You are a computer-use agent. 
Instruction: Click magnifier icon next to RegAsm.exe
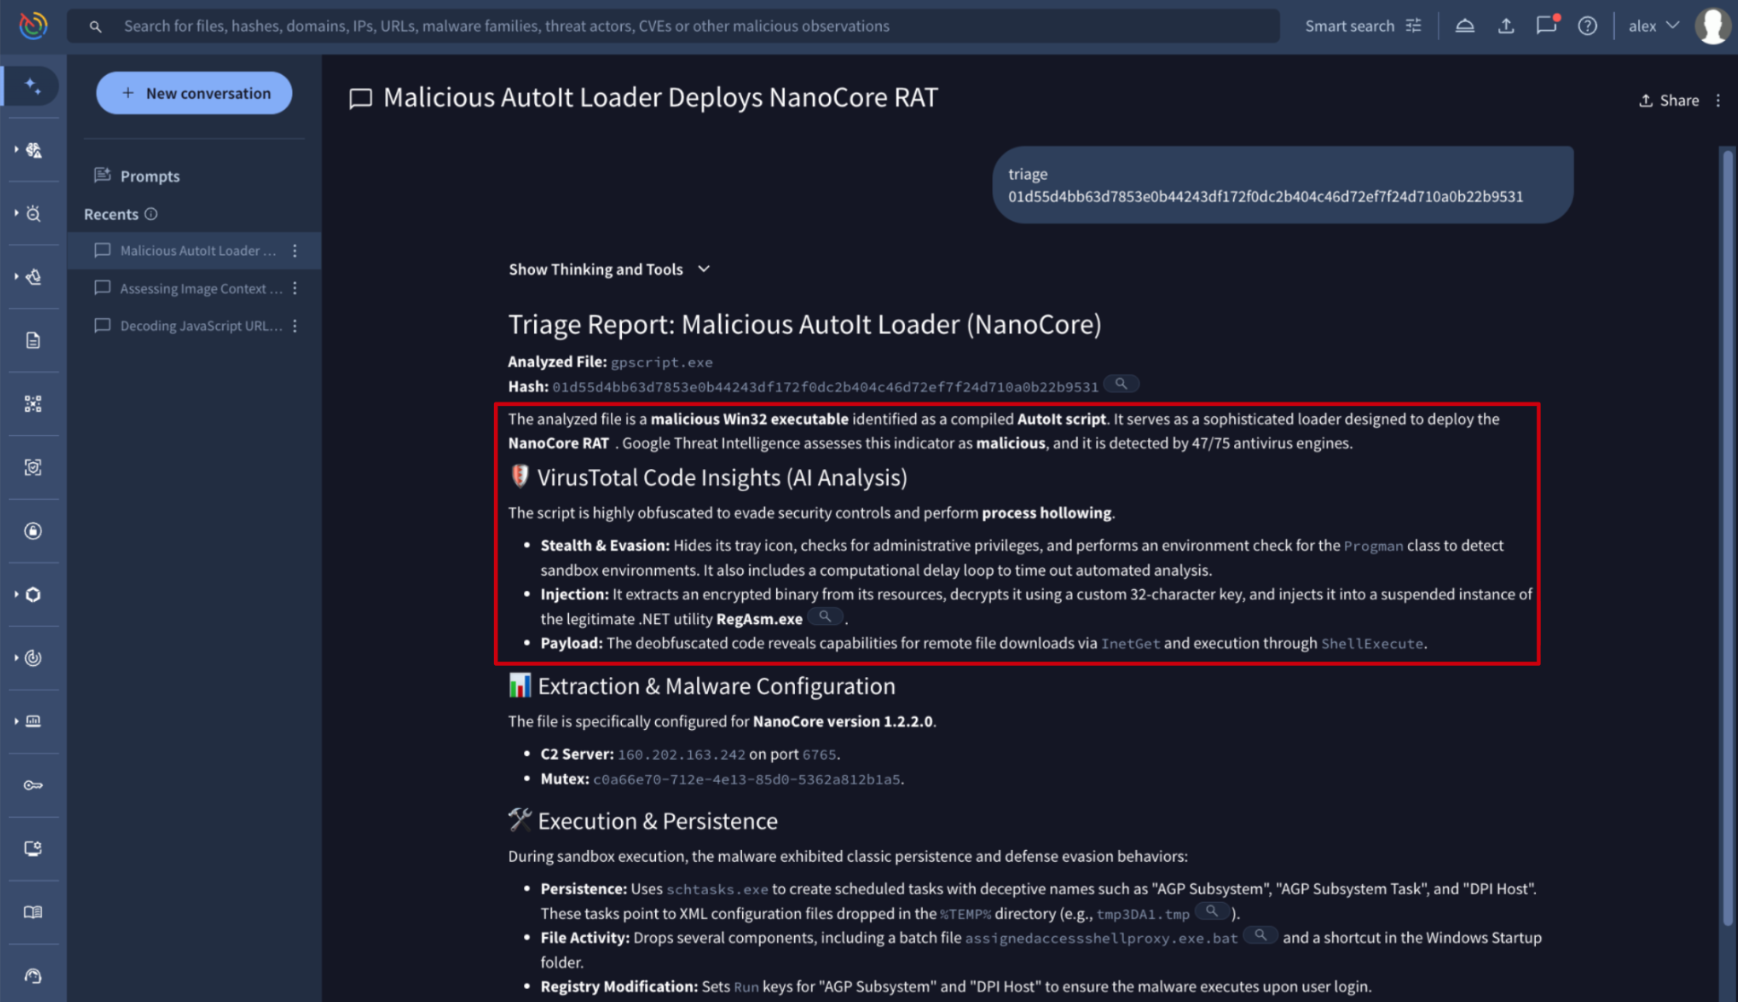pyautogui.click(x=825, y=617)
